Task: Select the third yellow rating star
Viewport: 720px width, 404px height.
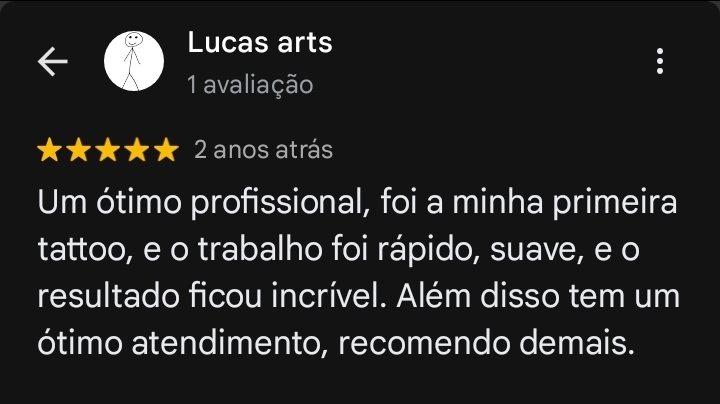Action: tap(108, 150)
